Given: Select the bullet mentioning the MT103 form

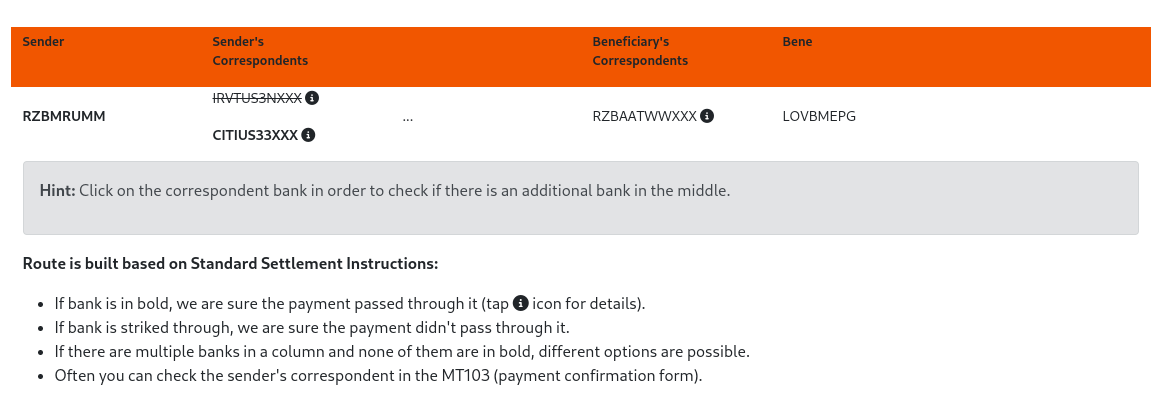Looking at the screenshot, I should tap(378, 376).
